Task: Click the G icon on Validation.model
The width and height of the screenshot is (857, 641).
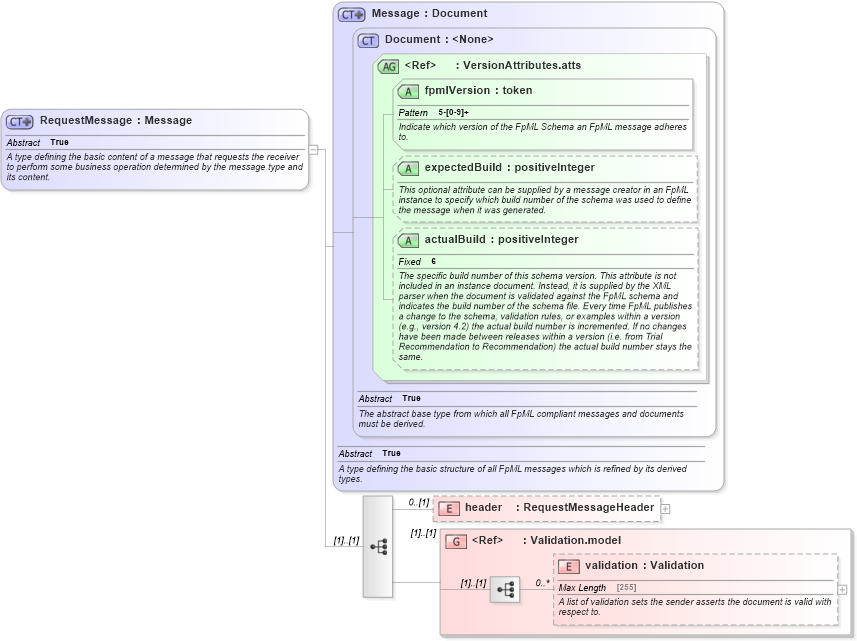Action: (x=456, y=541)
